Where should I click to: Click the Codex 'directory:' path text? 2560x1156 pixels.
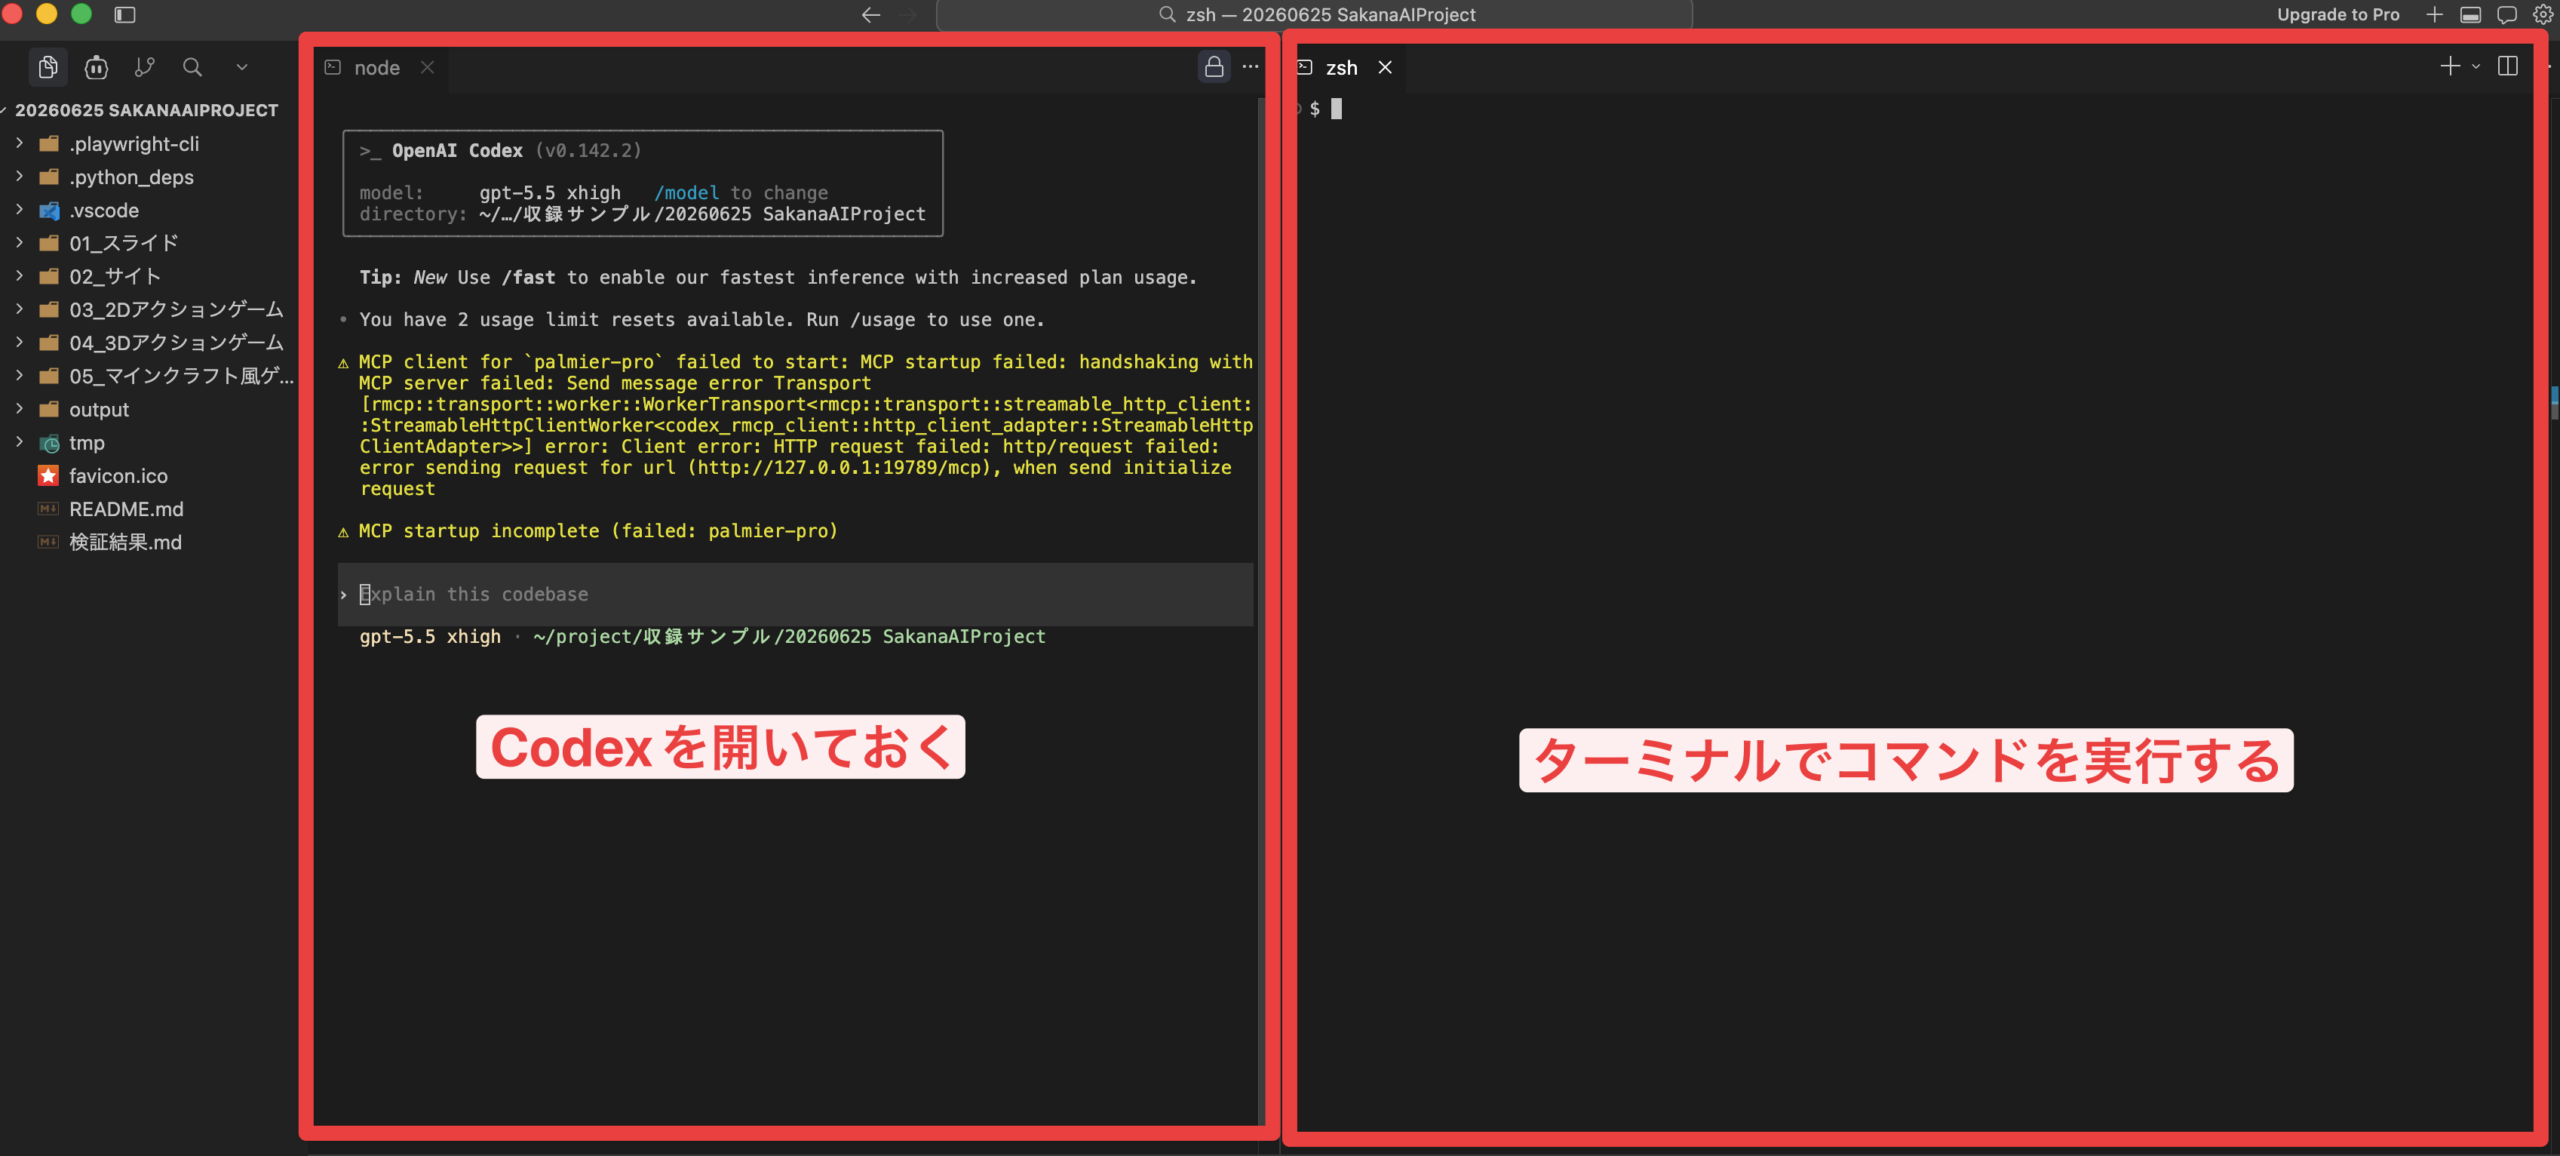702,214
